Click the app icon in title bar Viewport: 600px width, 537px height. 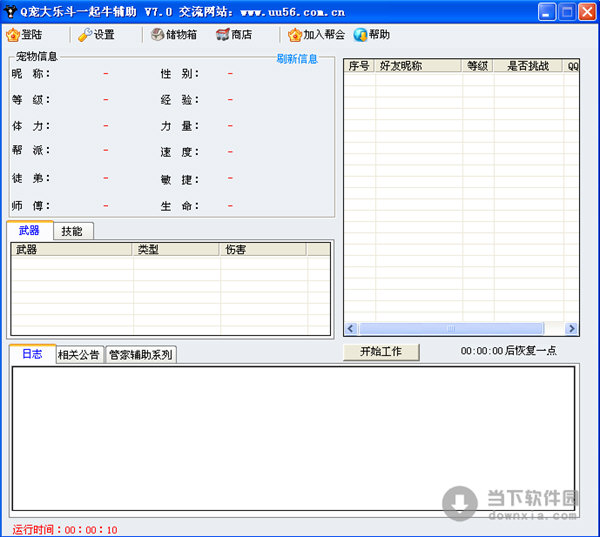10,12
